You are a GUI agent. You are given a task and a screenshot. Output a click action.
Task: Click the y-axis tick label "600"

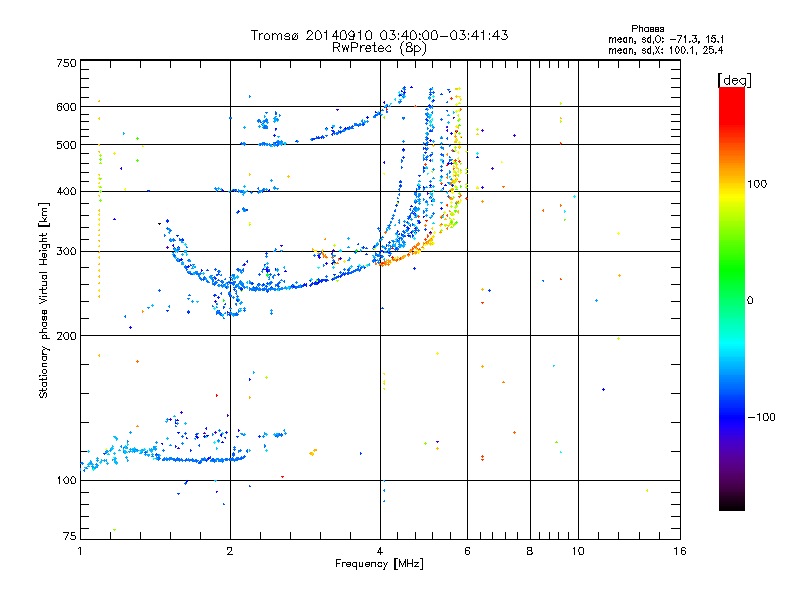tap(66, 107)
